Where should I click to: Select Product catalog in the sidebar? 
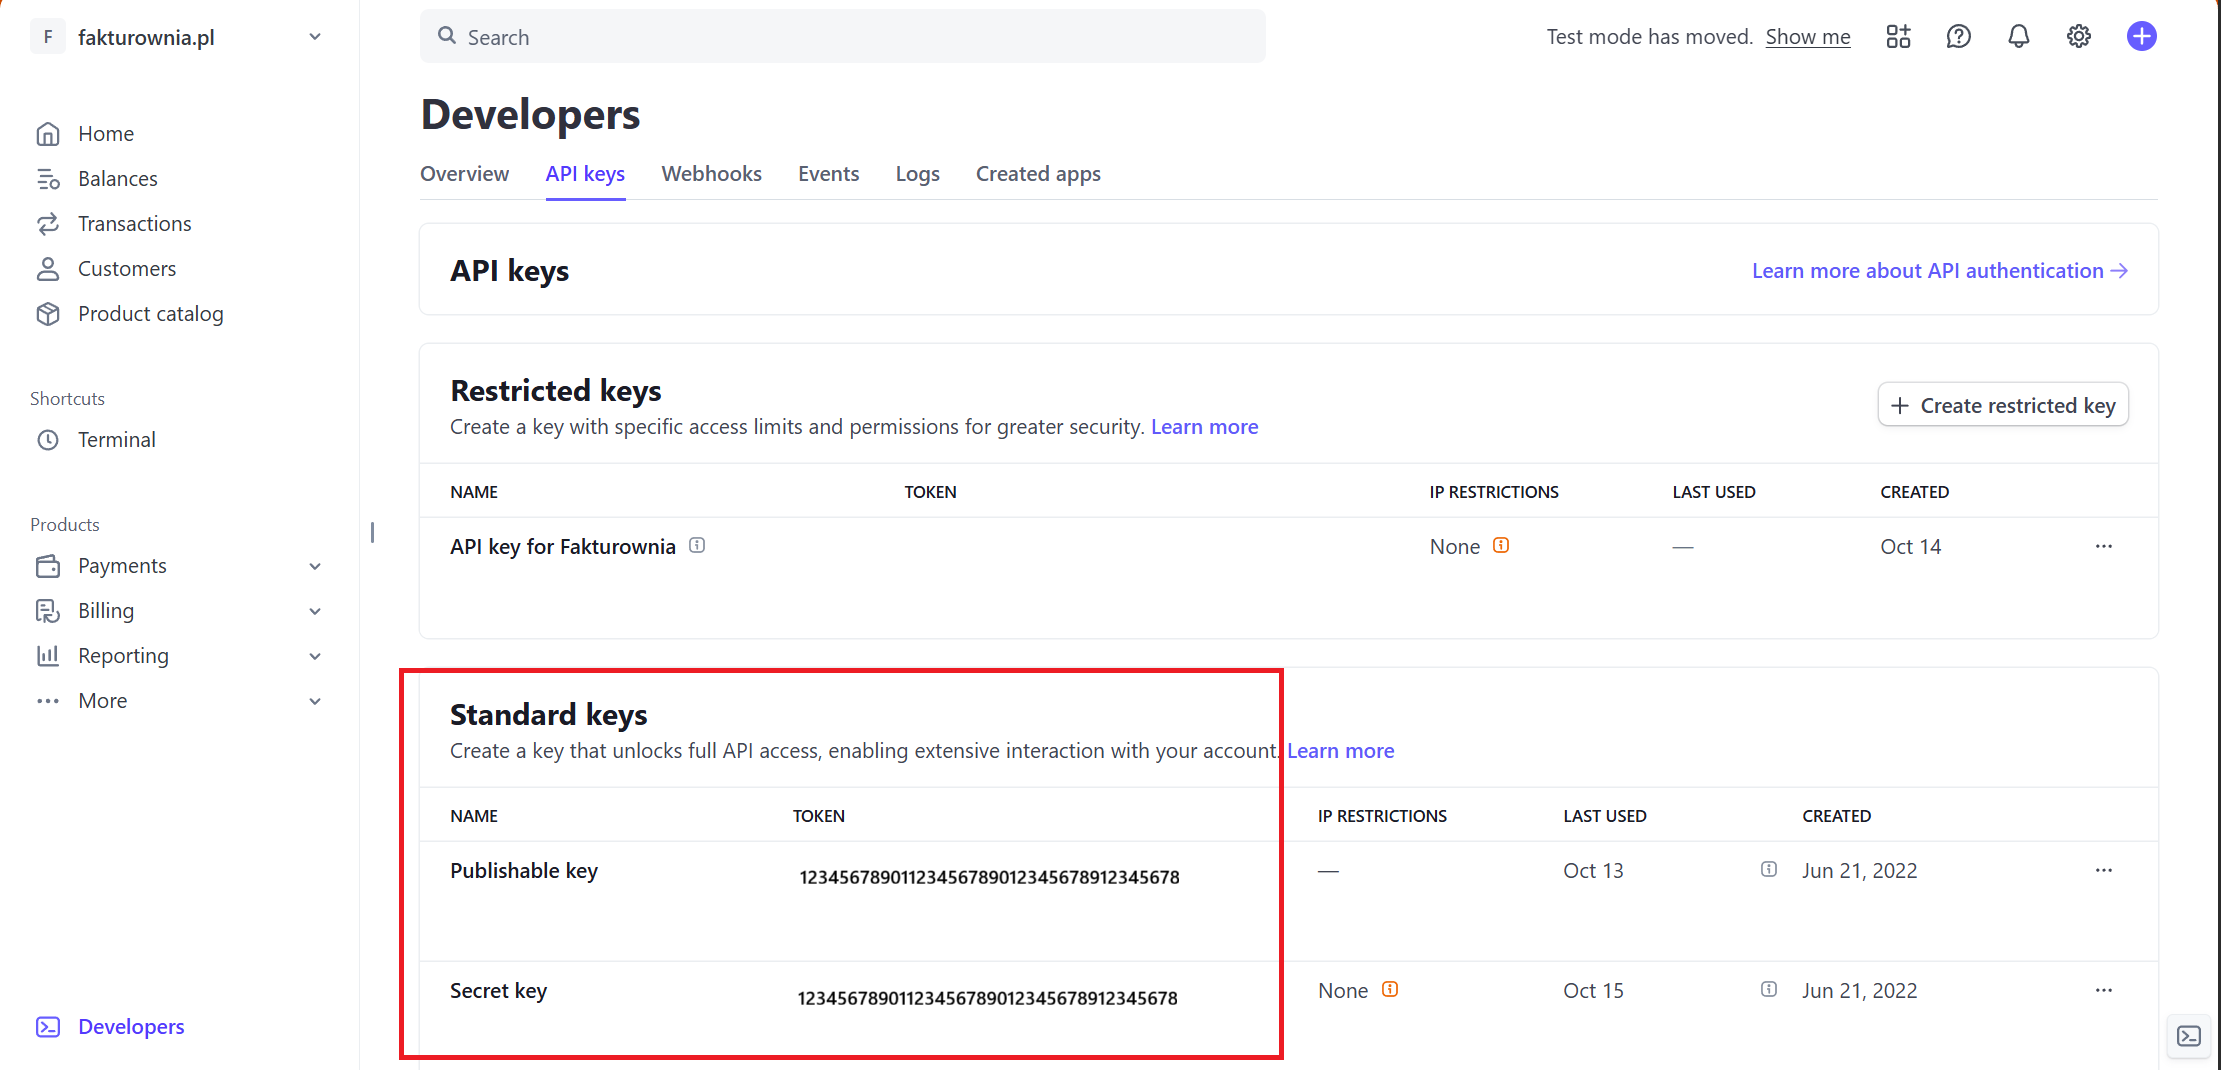point(151,313)
